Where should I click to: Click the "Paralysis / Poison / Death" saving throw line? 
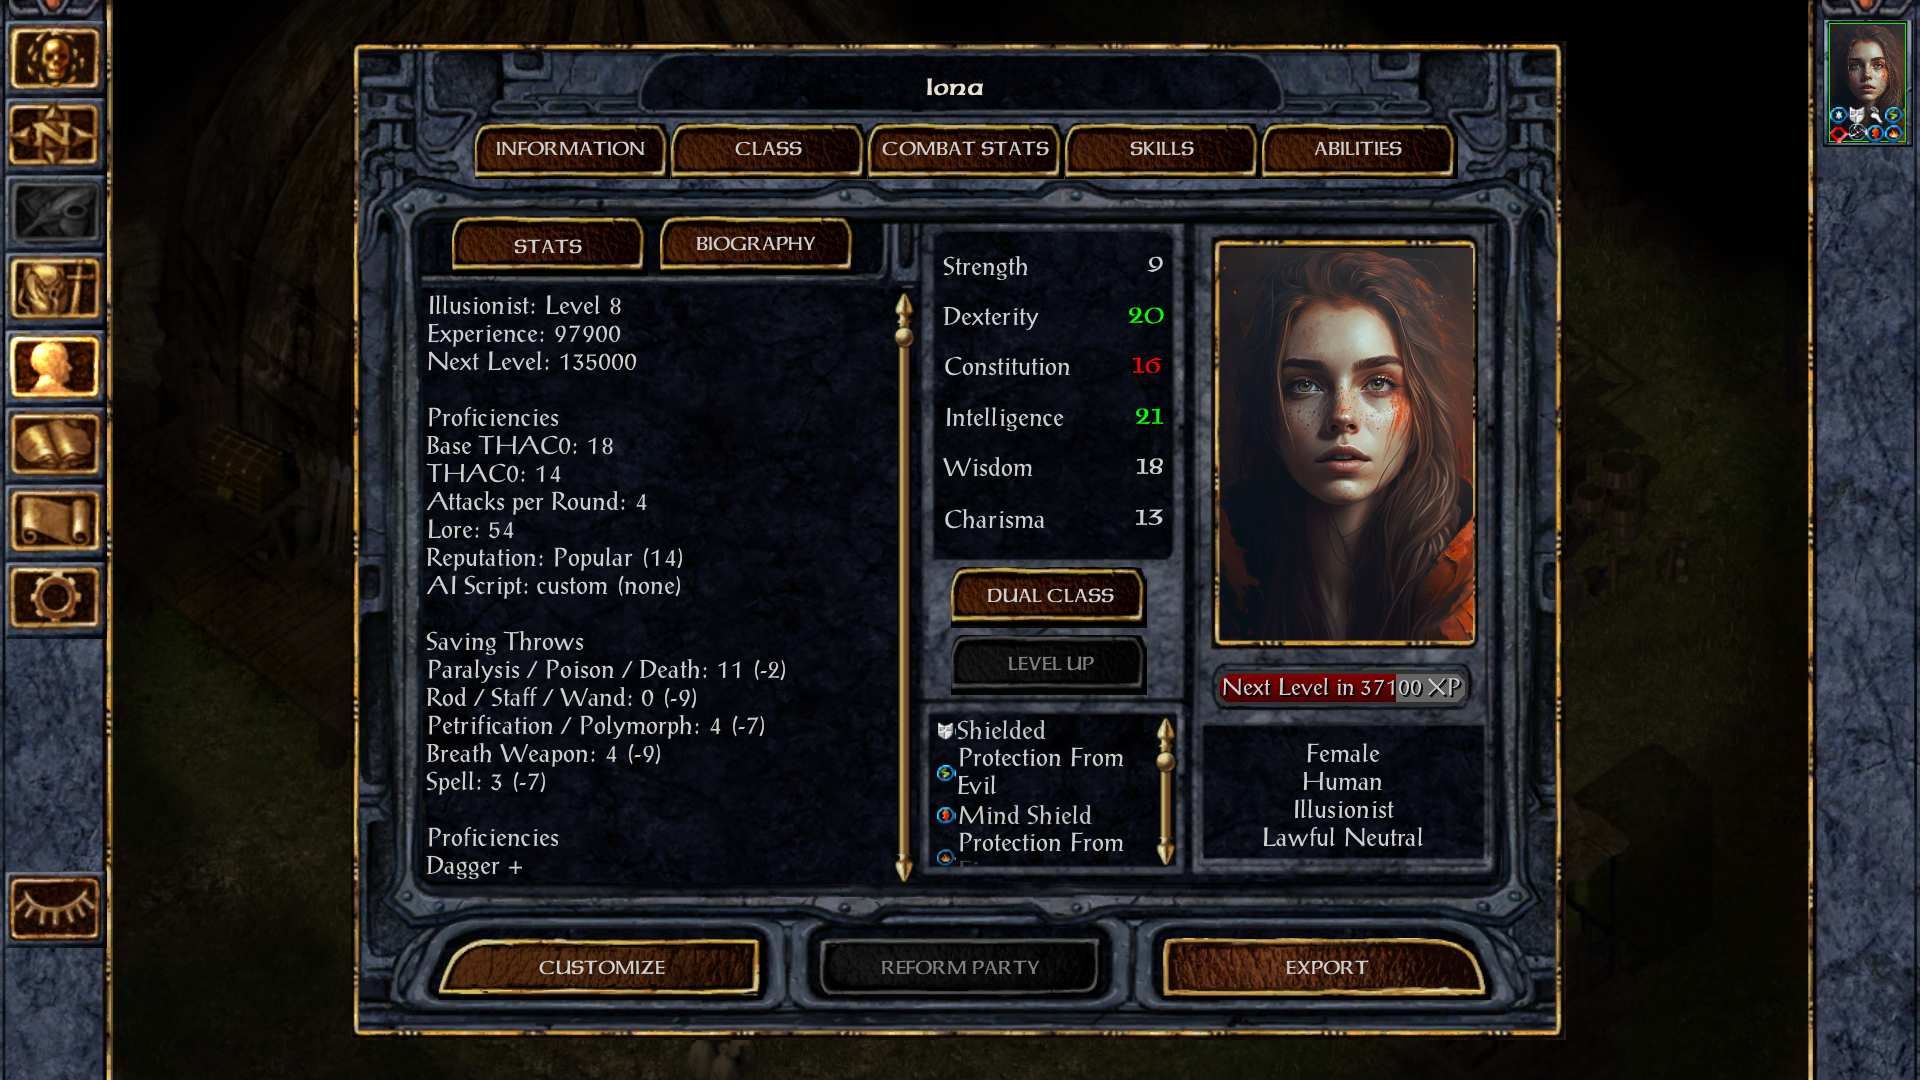(607, 670)
